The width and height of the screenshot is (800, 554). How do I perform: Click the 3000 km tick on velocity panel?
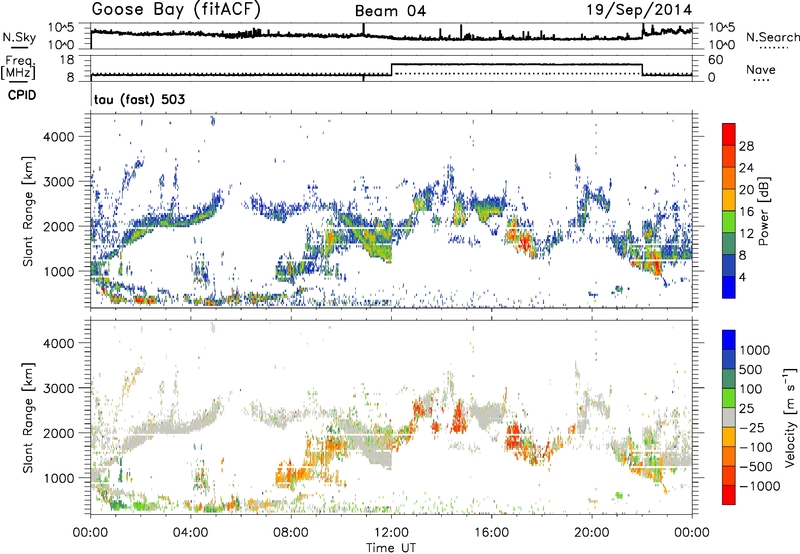58,388
